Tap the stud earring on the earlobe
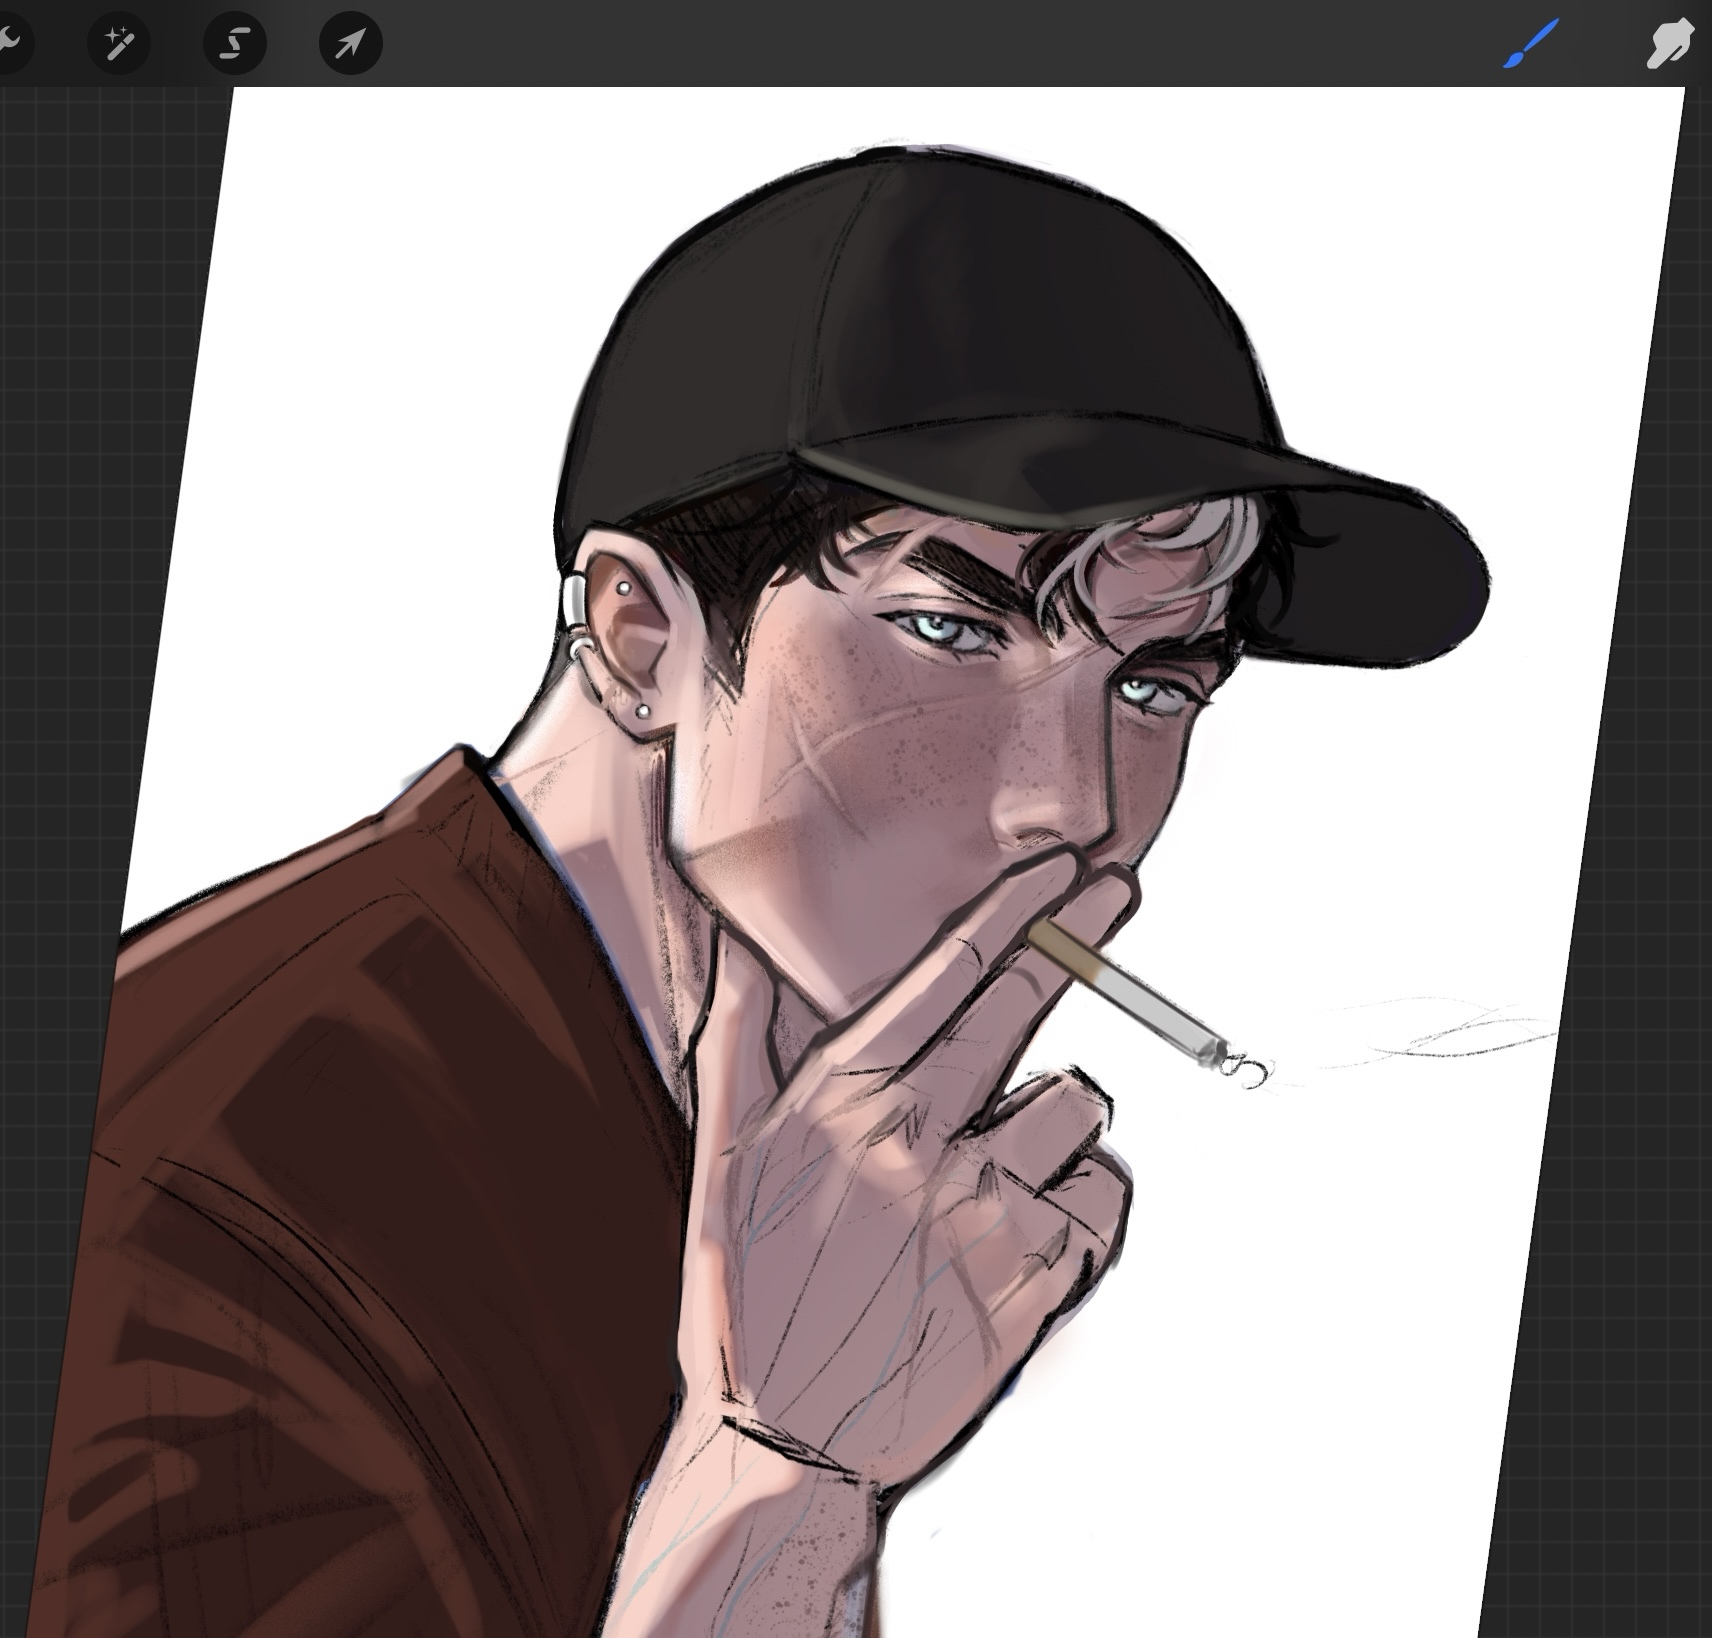The height and width of the screenshot is (1638, 1712). (643, 711)
